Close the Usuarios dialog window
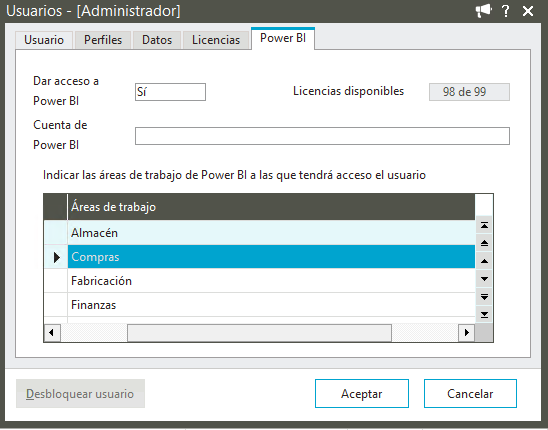Viewport: 548px width, 430px height. pyautogui.click(x=528, y=11)
